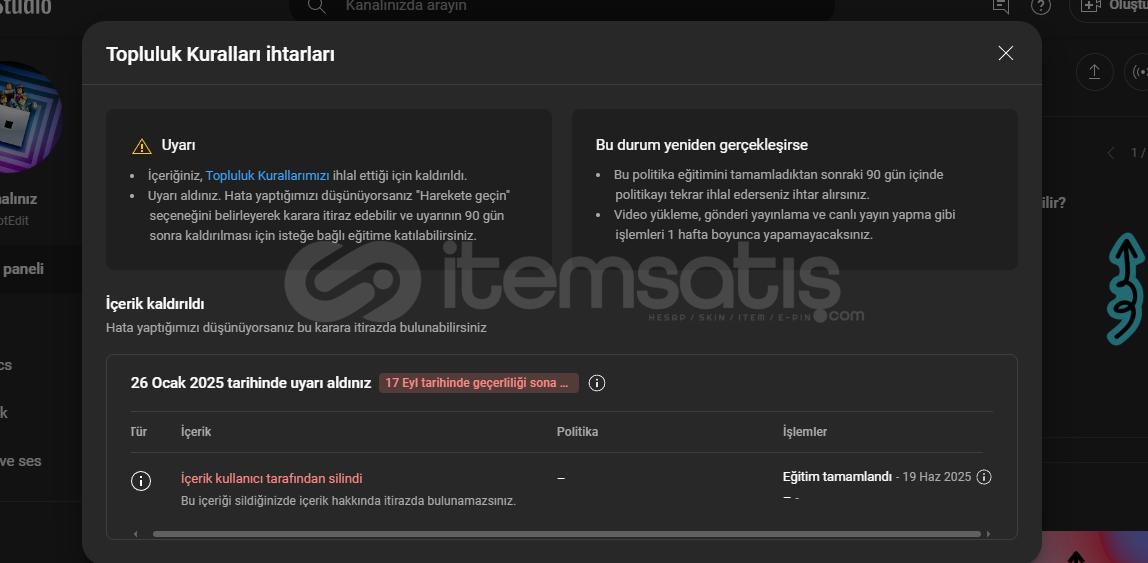Open the Topluluk Kurallarımızı link
Image resolution: width=1148 pixels, height=563 pixels.
click(x=267, y=176)
